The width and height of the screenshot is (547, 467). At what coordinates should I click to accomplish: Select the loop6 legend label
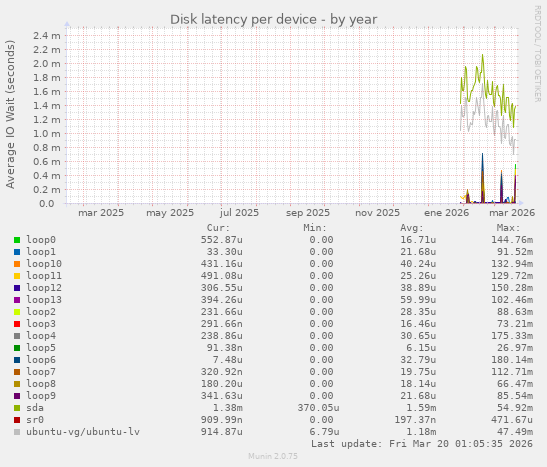(x=41, y=360)
